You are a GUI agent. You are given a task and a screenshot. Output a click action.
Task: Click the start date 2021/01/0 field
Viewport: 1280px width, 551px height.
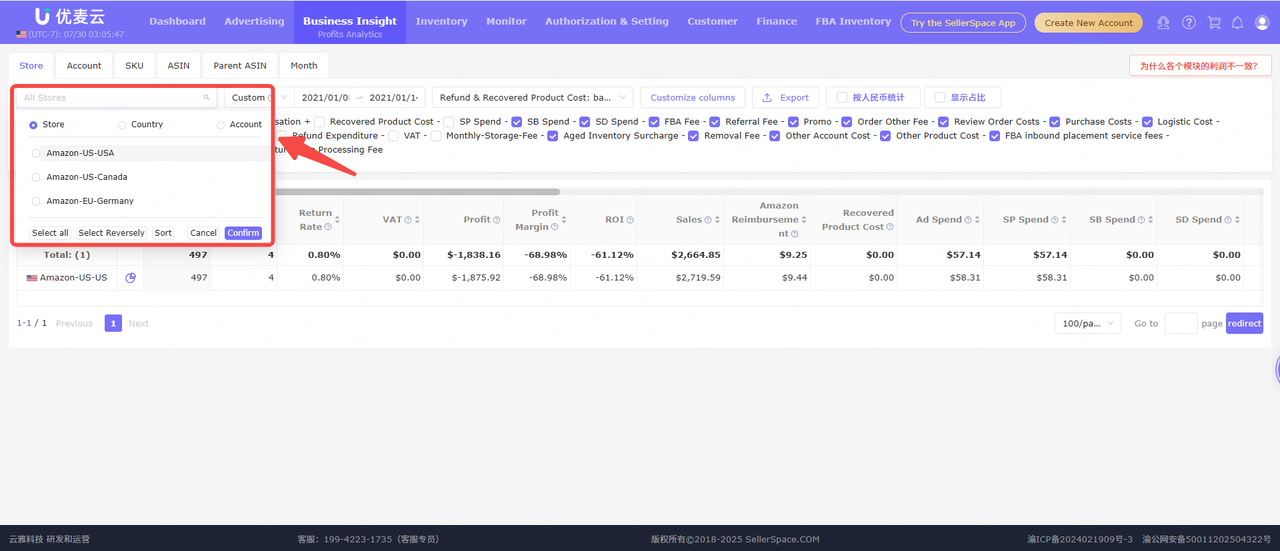tap(326, 98)
